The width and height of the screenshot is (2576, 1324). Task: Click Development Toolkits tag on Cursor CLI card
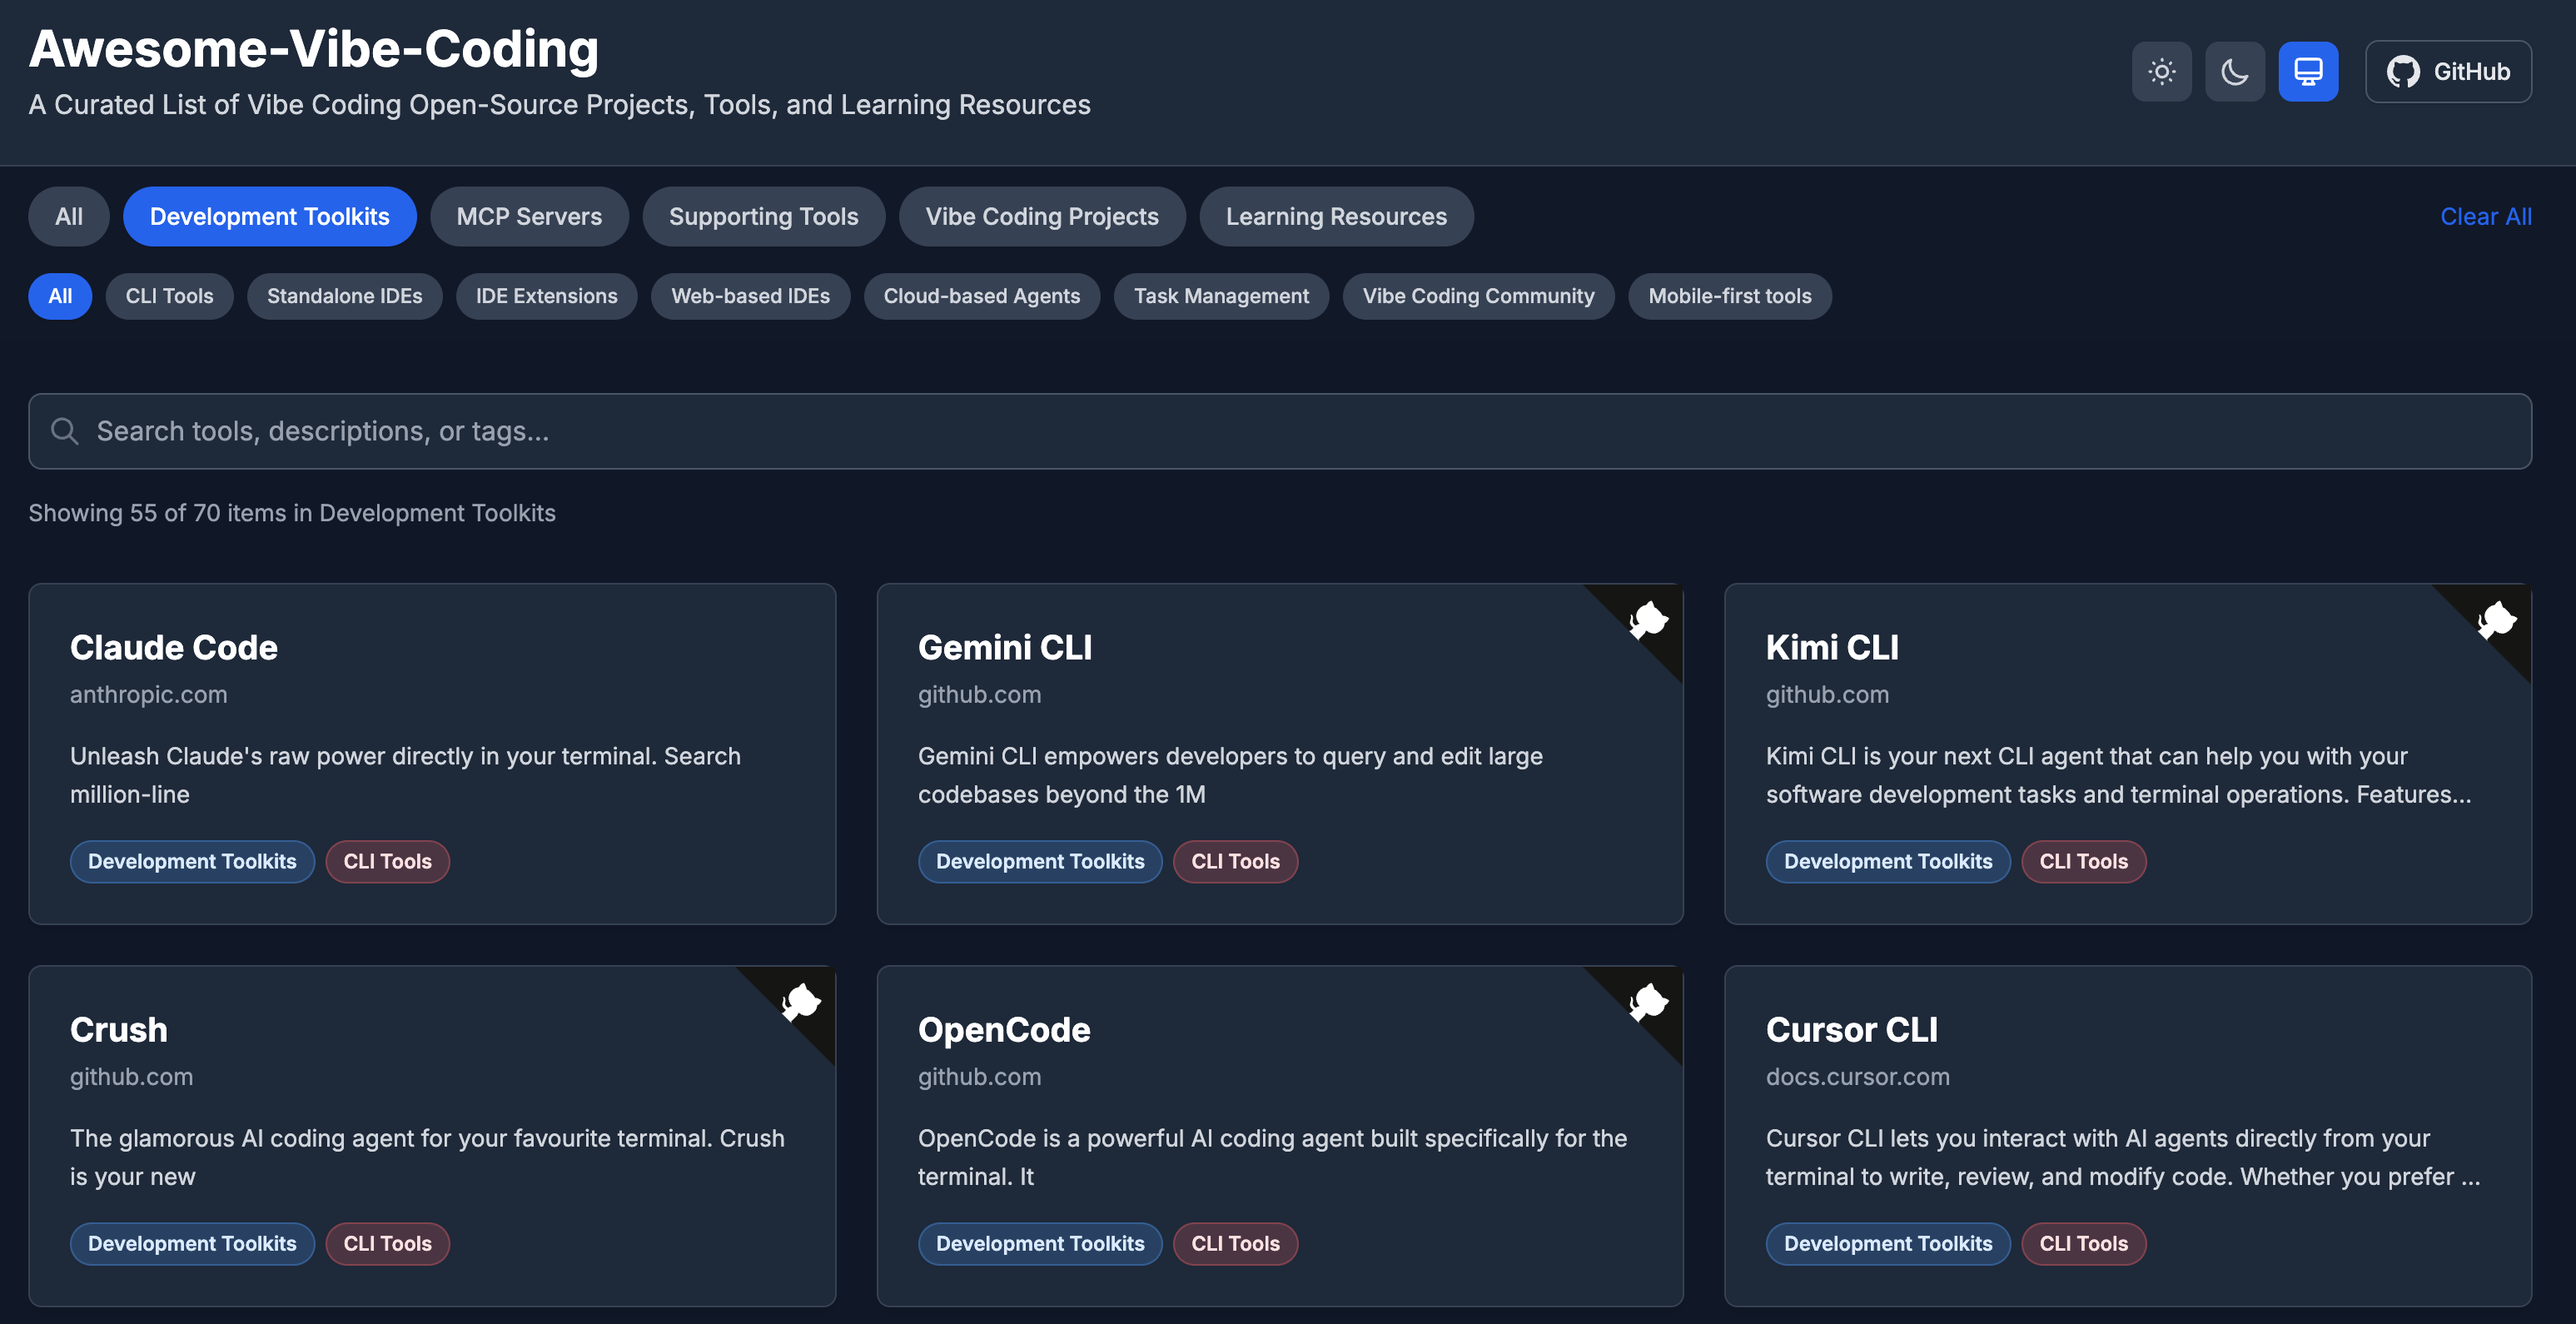[x=1888, y=1243]
